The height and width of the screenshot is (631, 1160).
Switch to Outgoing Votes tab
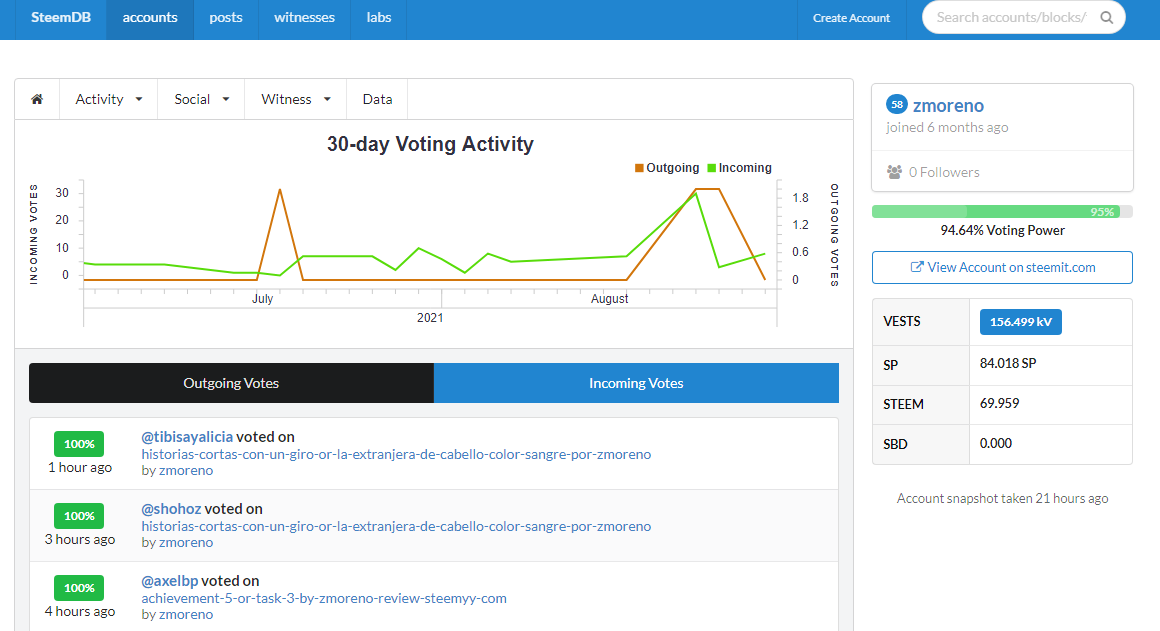pyautogui.click(x=232, y=383)
